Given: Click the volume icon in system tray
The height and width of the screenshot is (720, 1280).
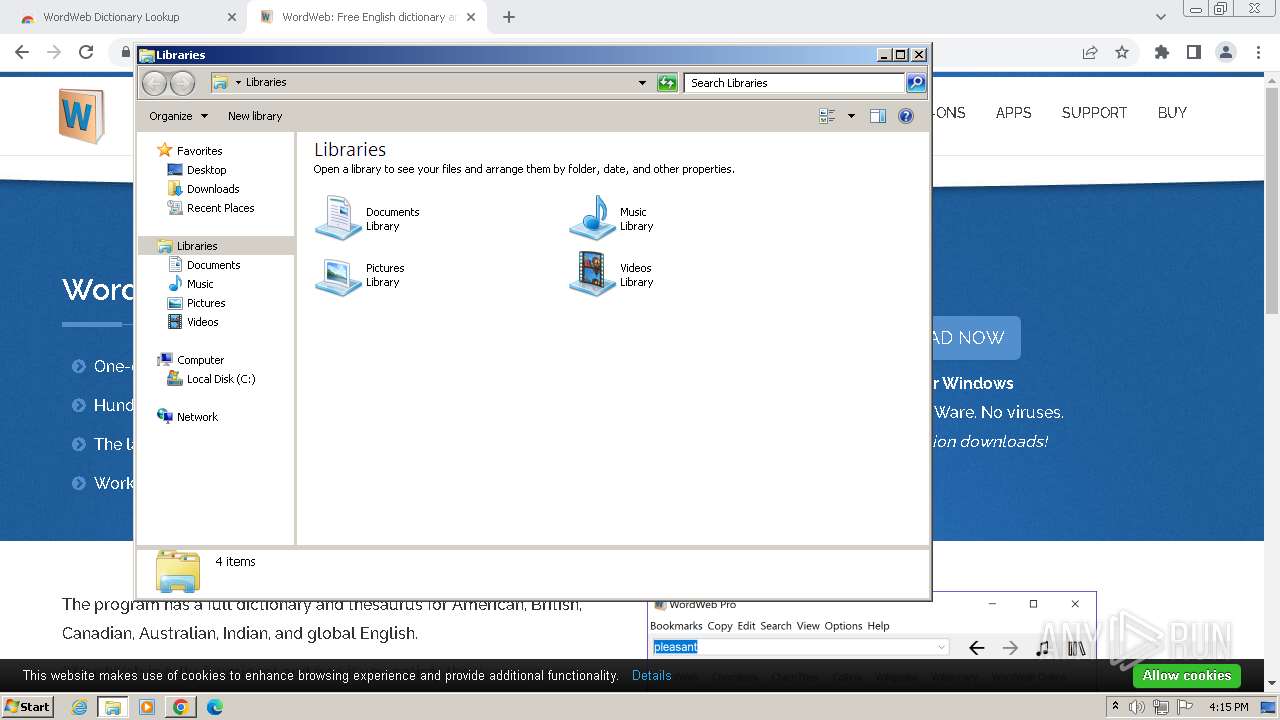Looking at the screenshot, I should (x=1137, y=707).
